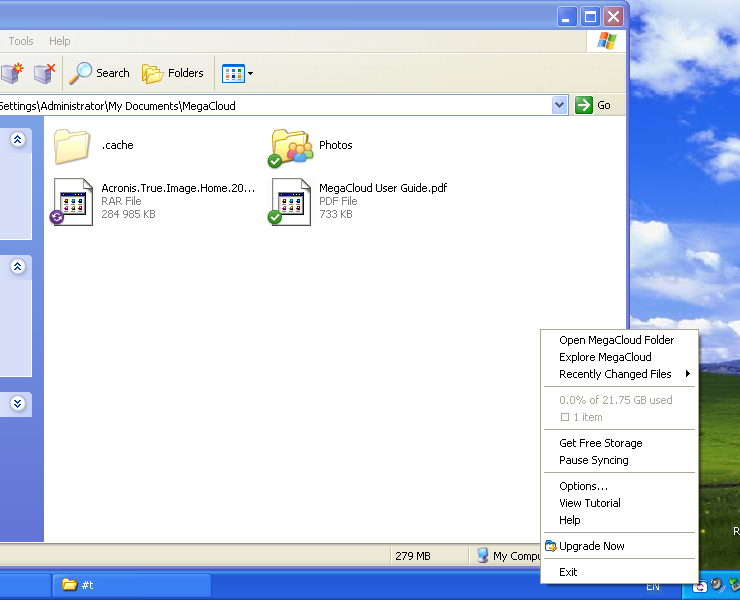Click the EN language indicator in taskbar
Viewport: 740px width, 600px height.
[x=653, y=587]
